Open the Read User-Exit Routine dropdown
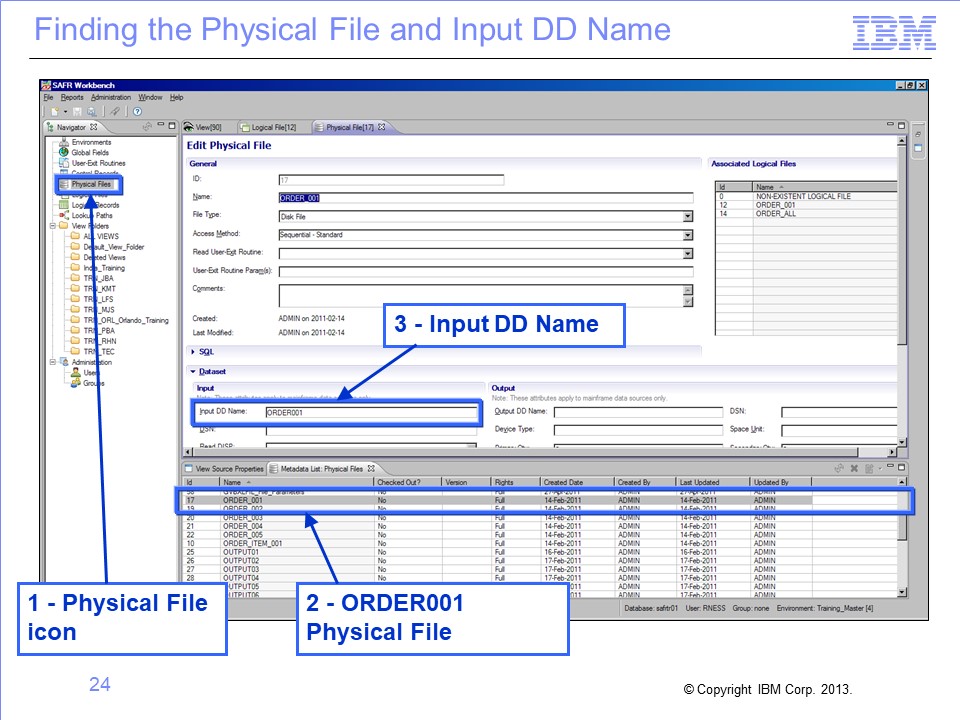960x720 pixels. click(x=688, y=253)
